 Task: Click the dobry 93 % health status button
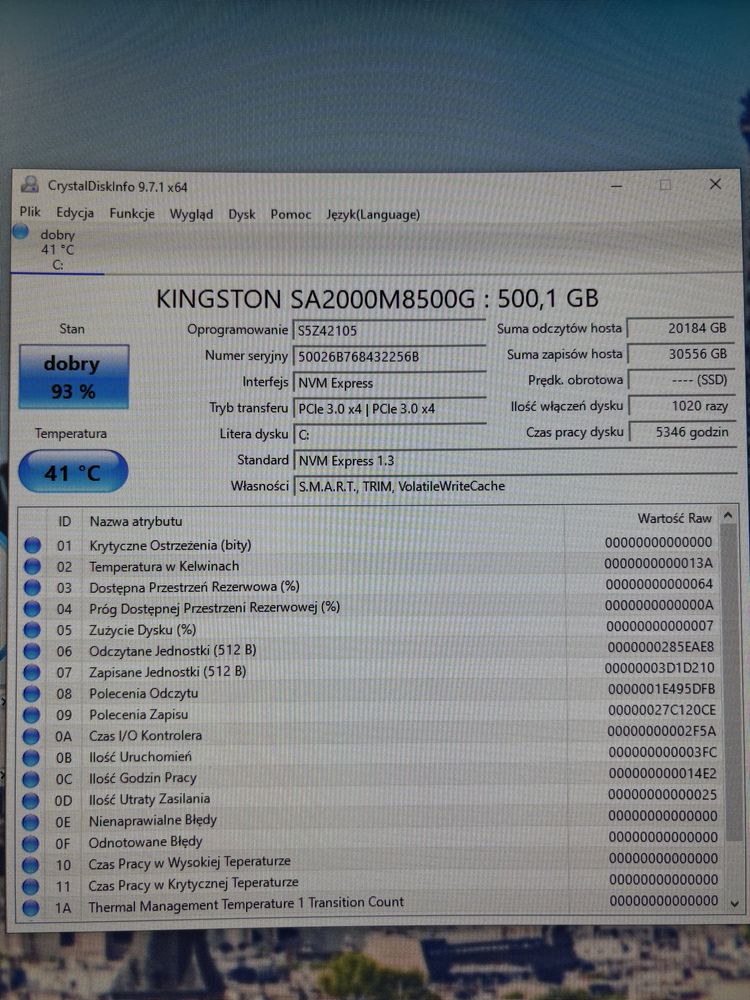73,376
